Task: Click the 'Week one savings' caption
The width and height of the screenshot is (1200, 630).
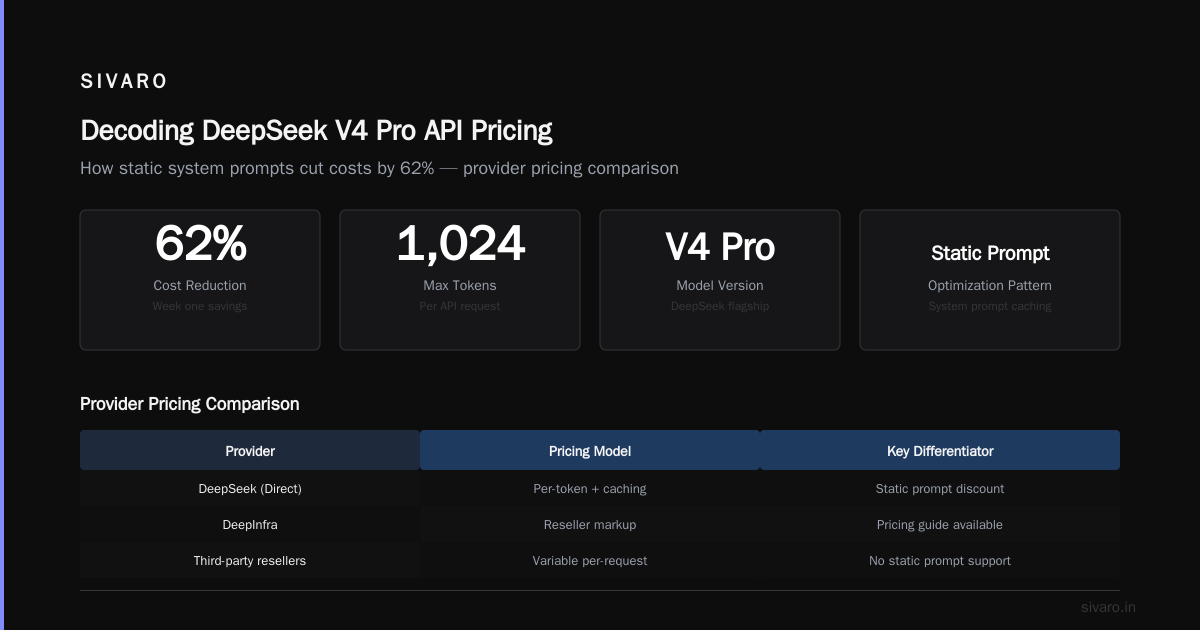Action: coord(200,306)
